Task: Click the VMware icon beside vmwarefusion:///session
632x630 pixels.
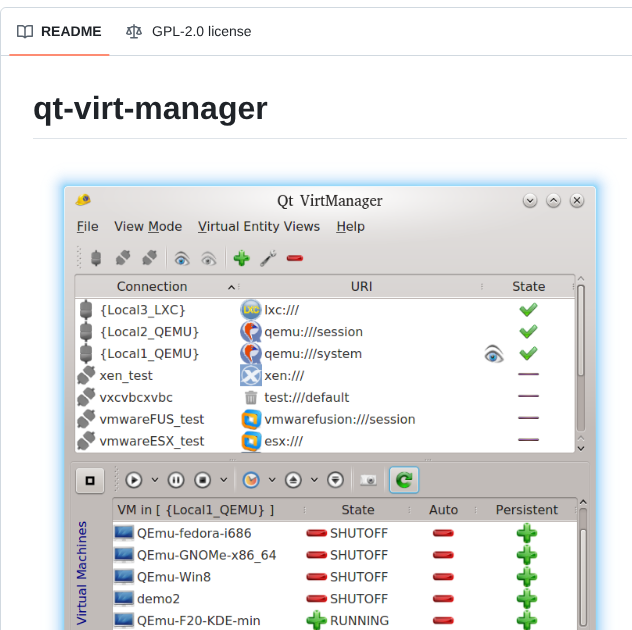Action: 251,419
